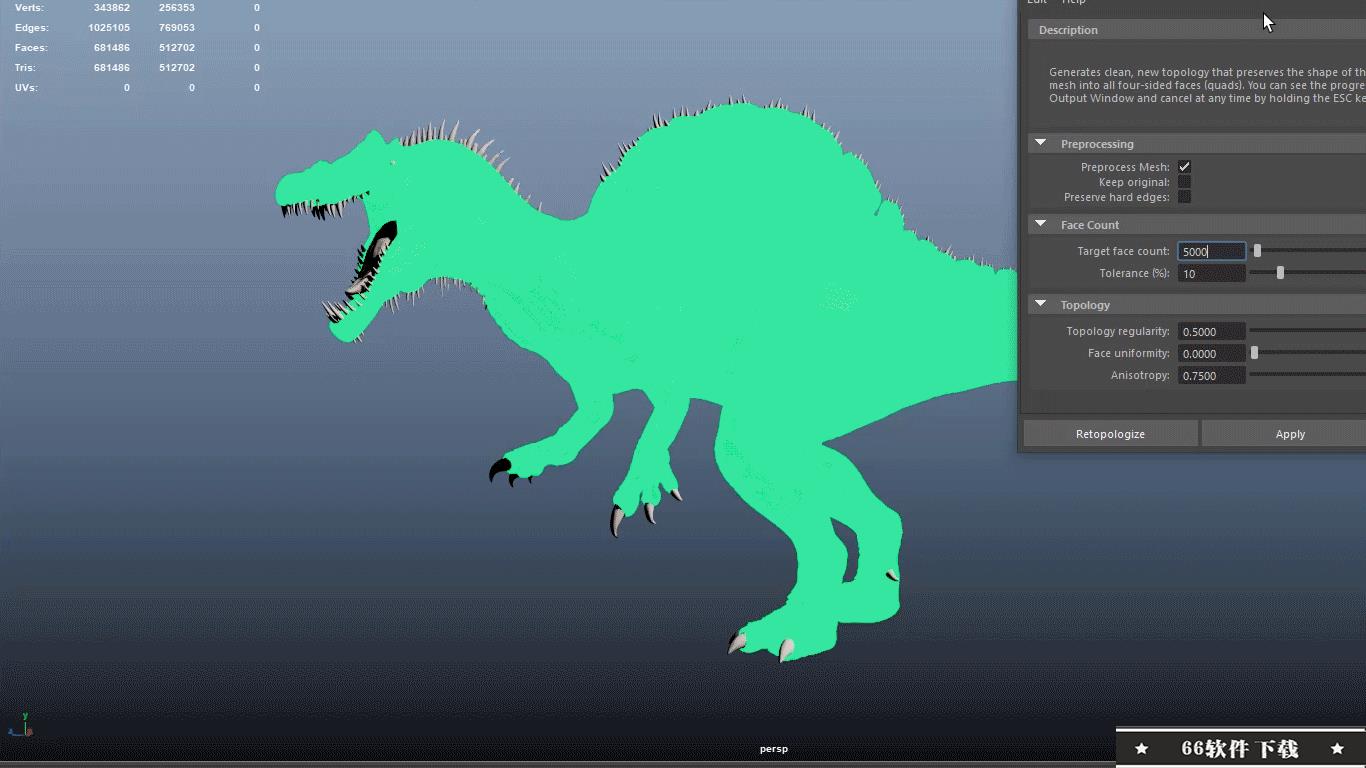Click the Anisotropy value field
The width and height of the screenshot is (1366, 768).
click(1211, 376)
